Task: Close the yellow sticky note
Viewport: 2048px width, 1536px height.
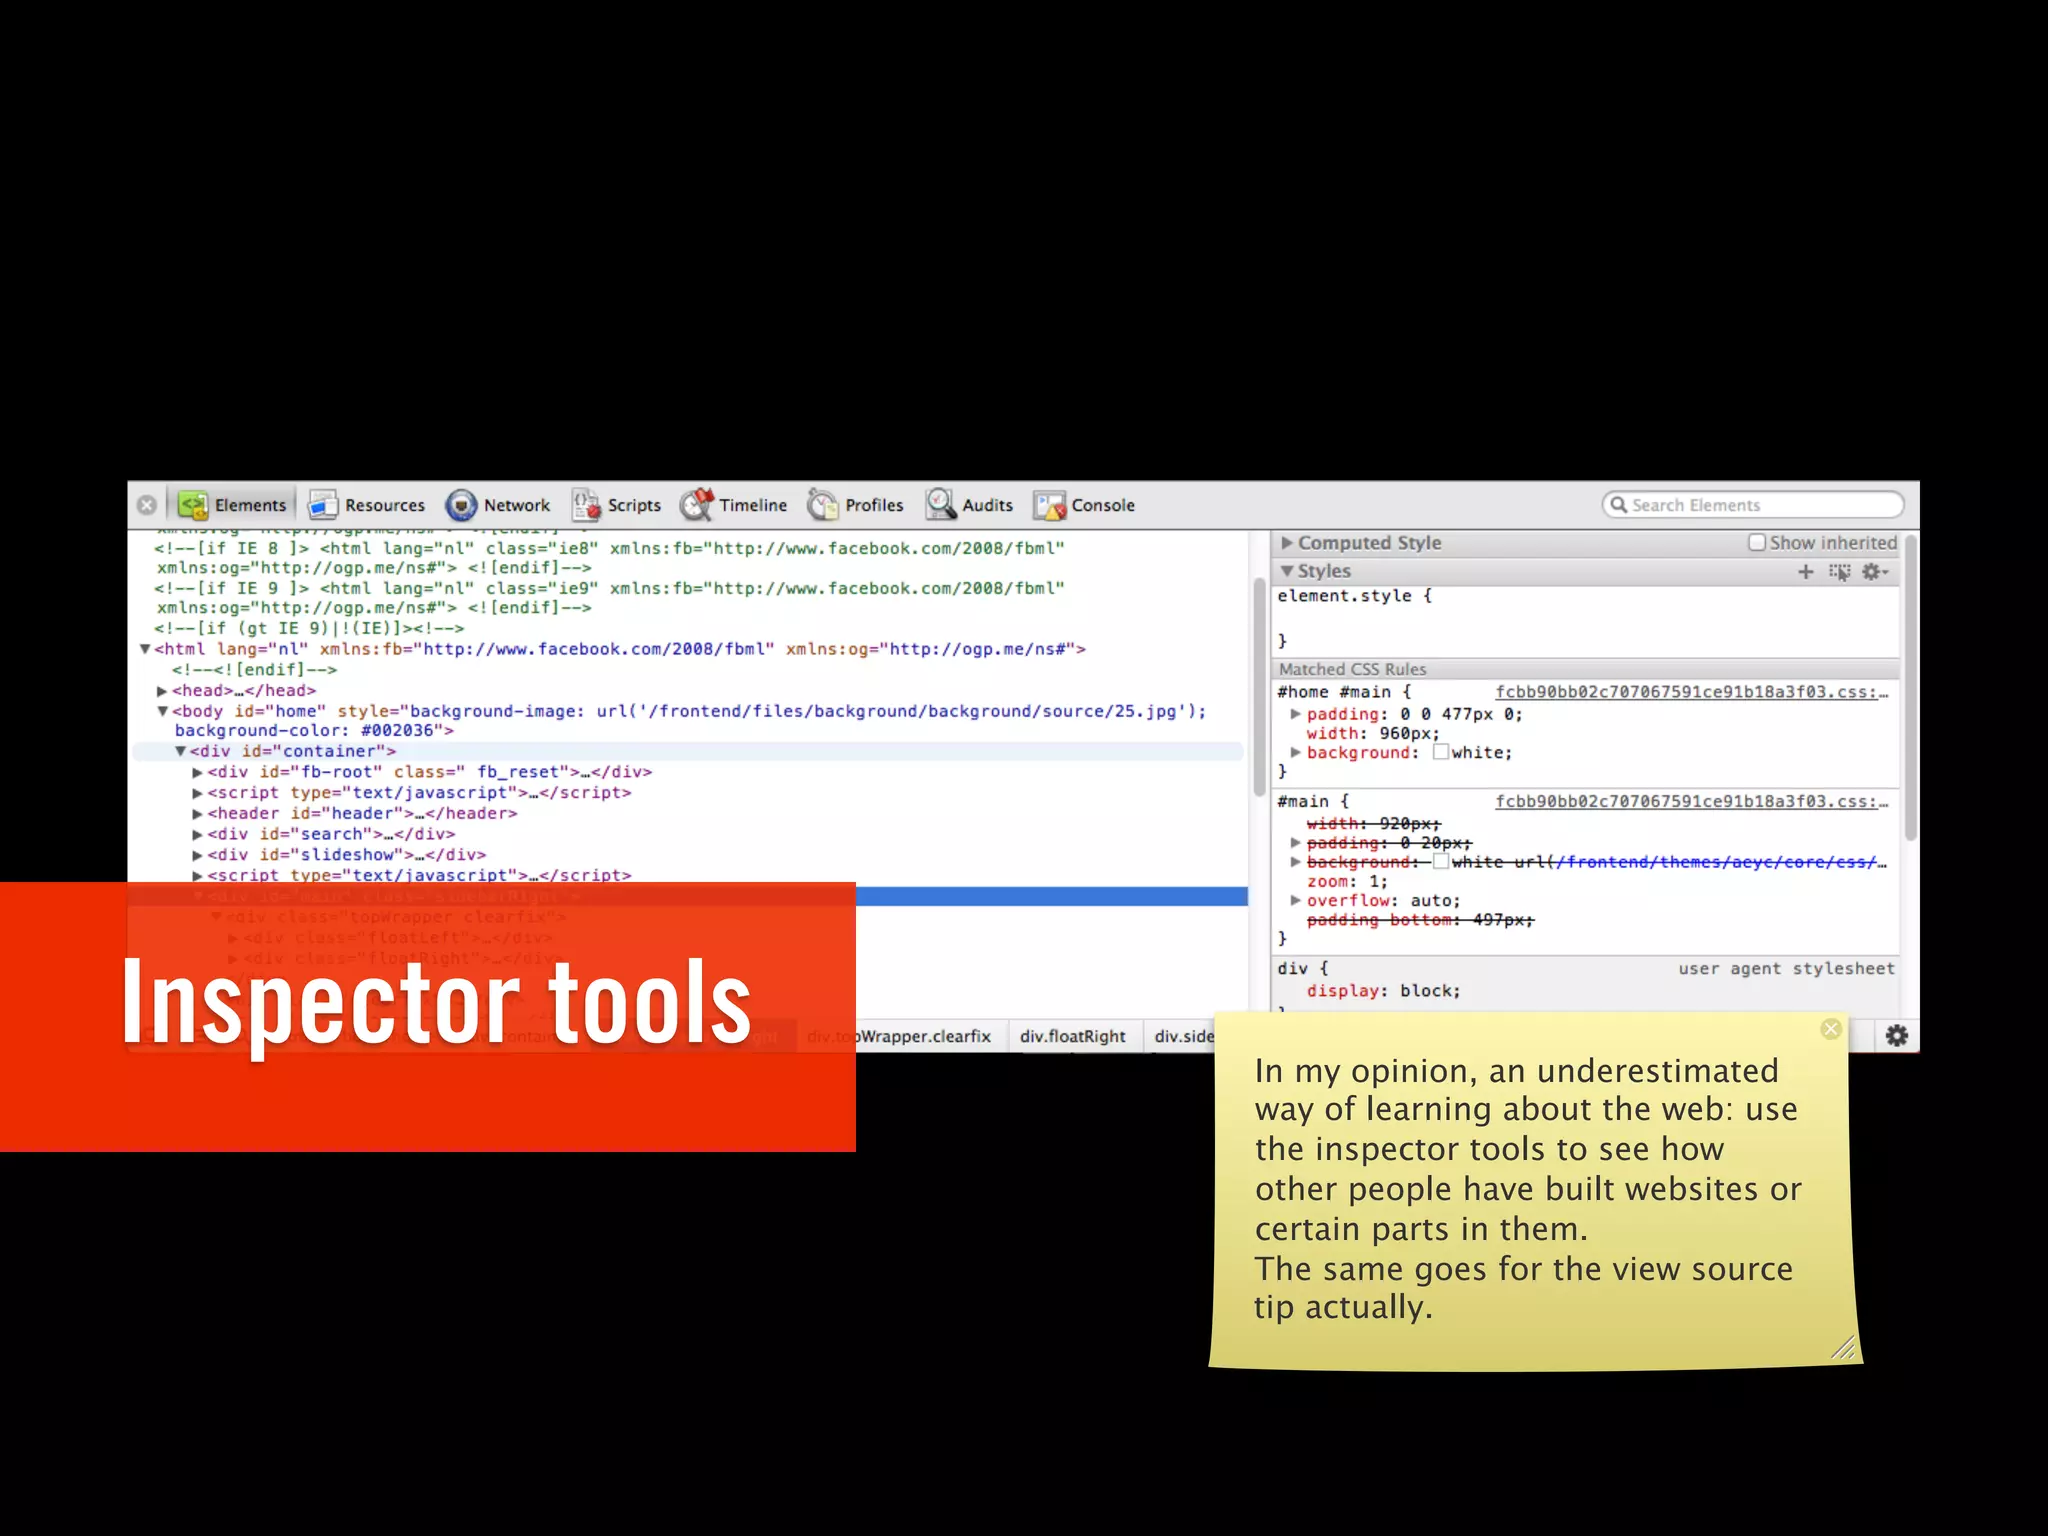Action: tap(1831, 1029)
